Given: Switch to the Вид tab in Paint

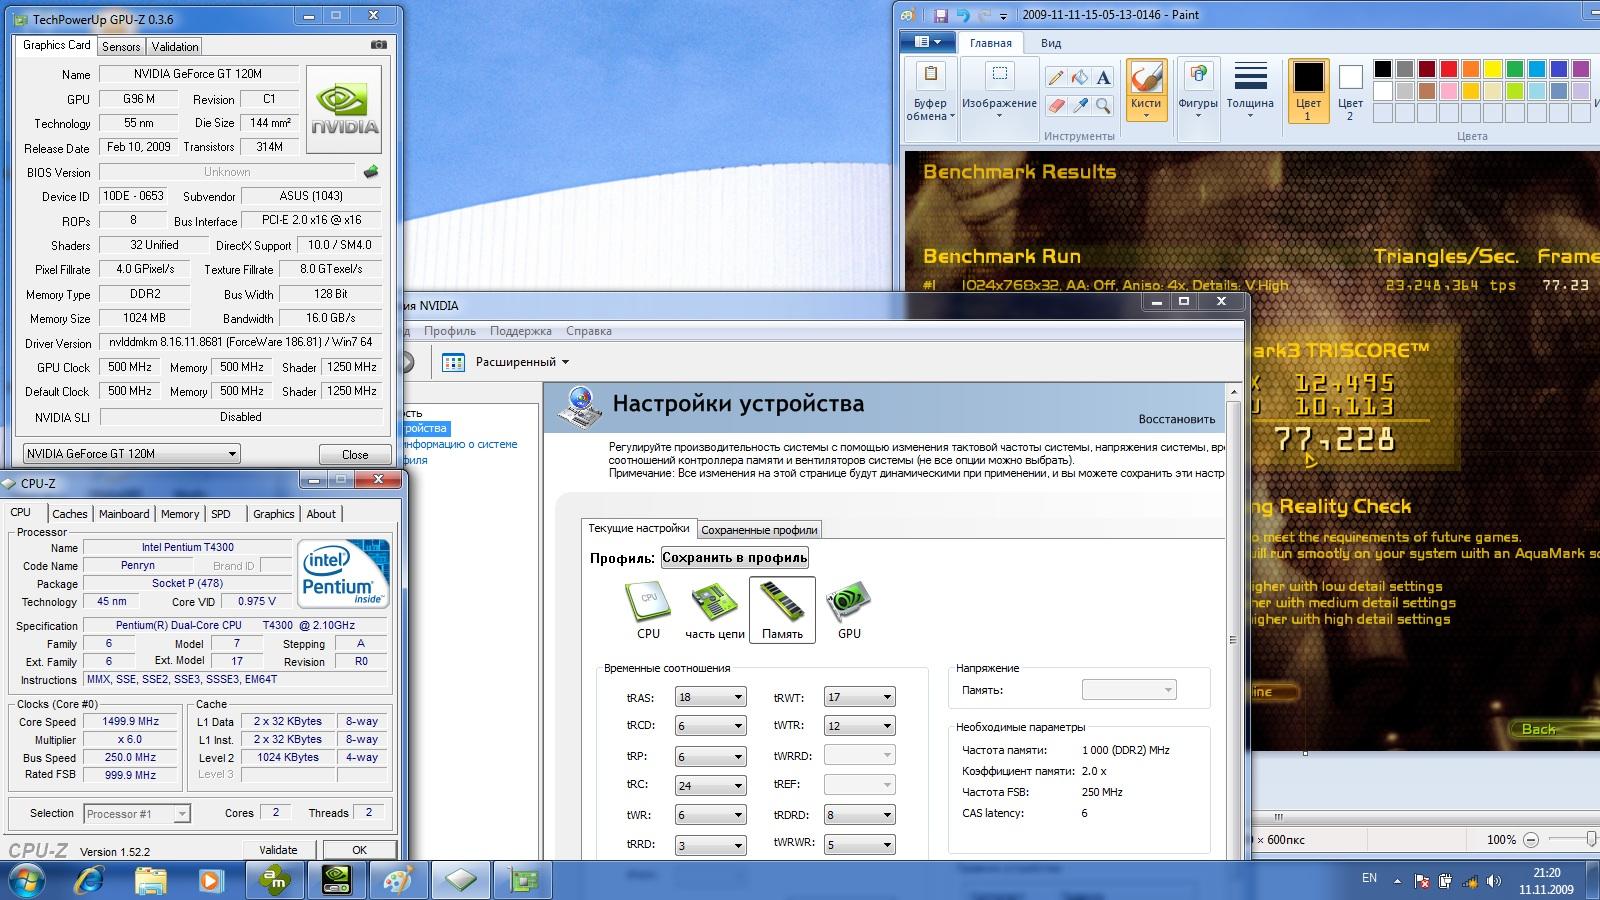Looking at the screenshot, I should pos(1051,43).
